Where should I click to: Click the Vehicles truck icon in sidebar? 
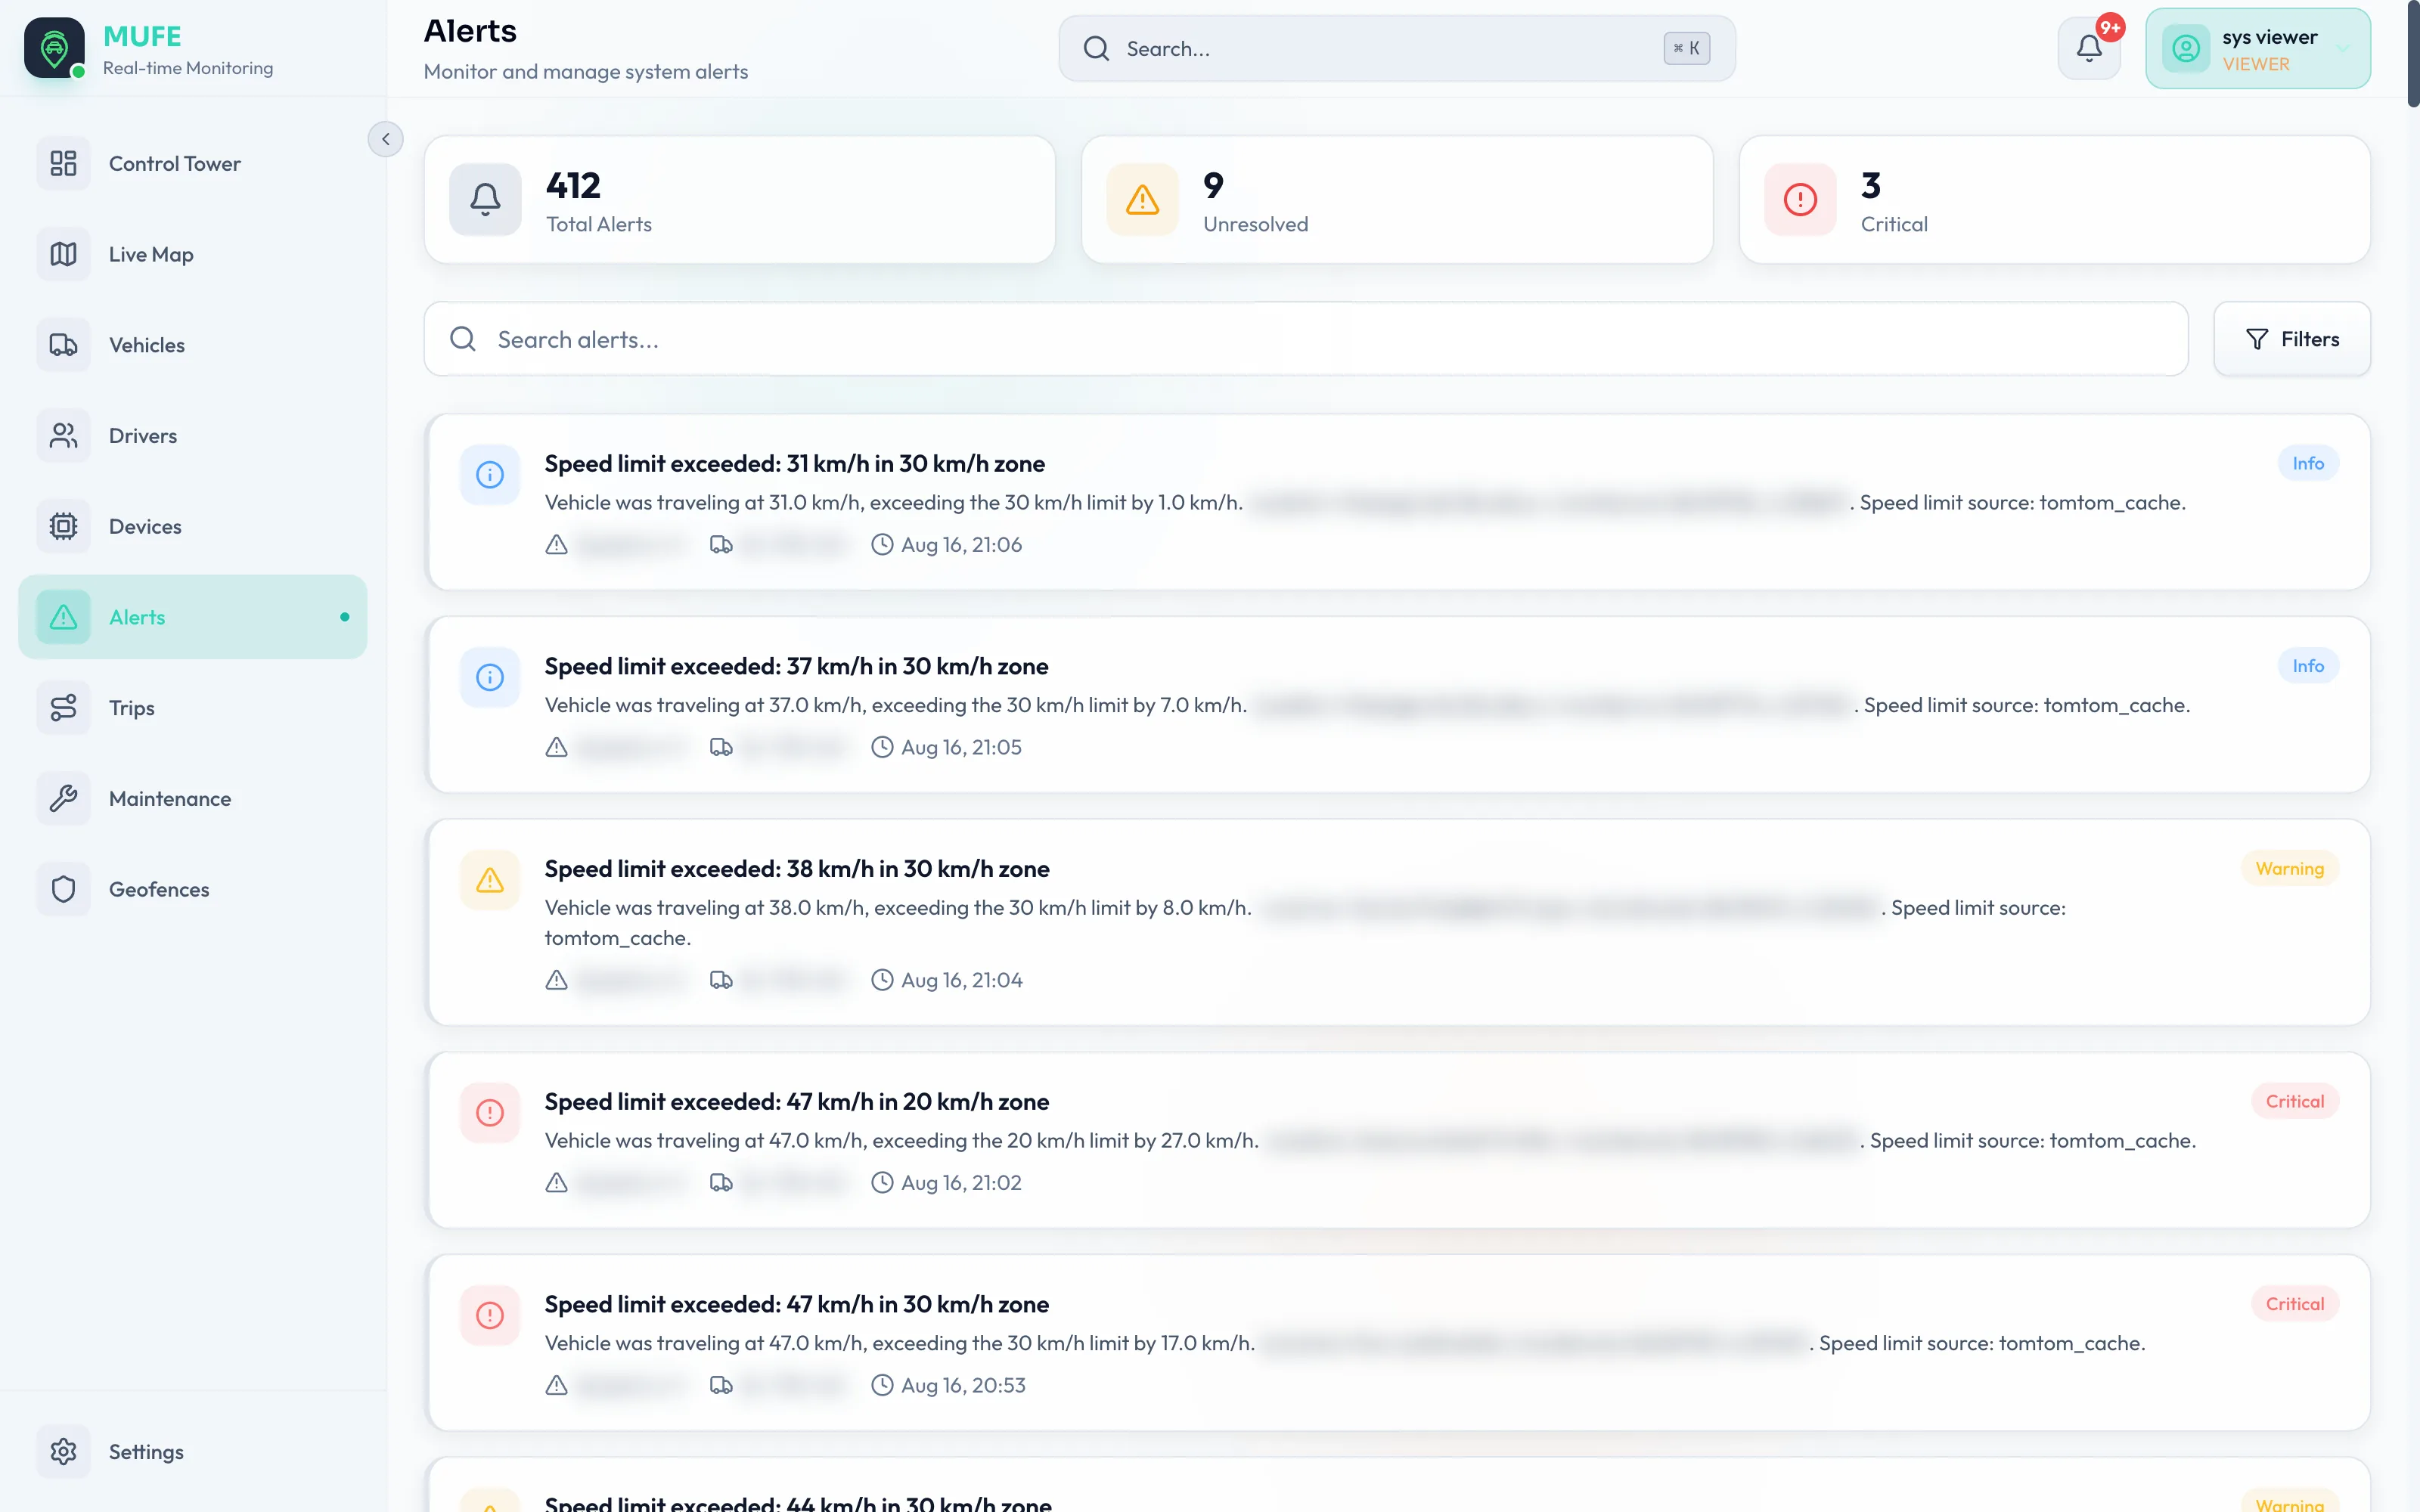[64, 345]
